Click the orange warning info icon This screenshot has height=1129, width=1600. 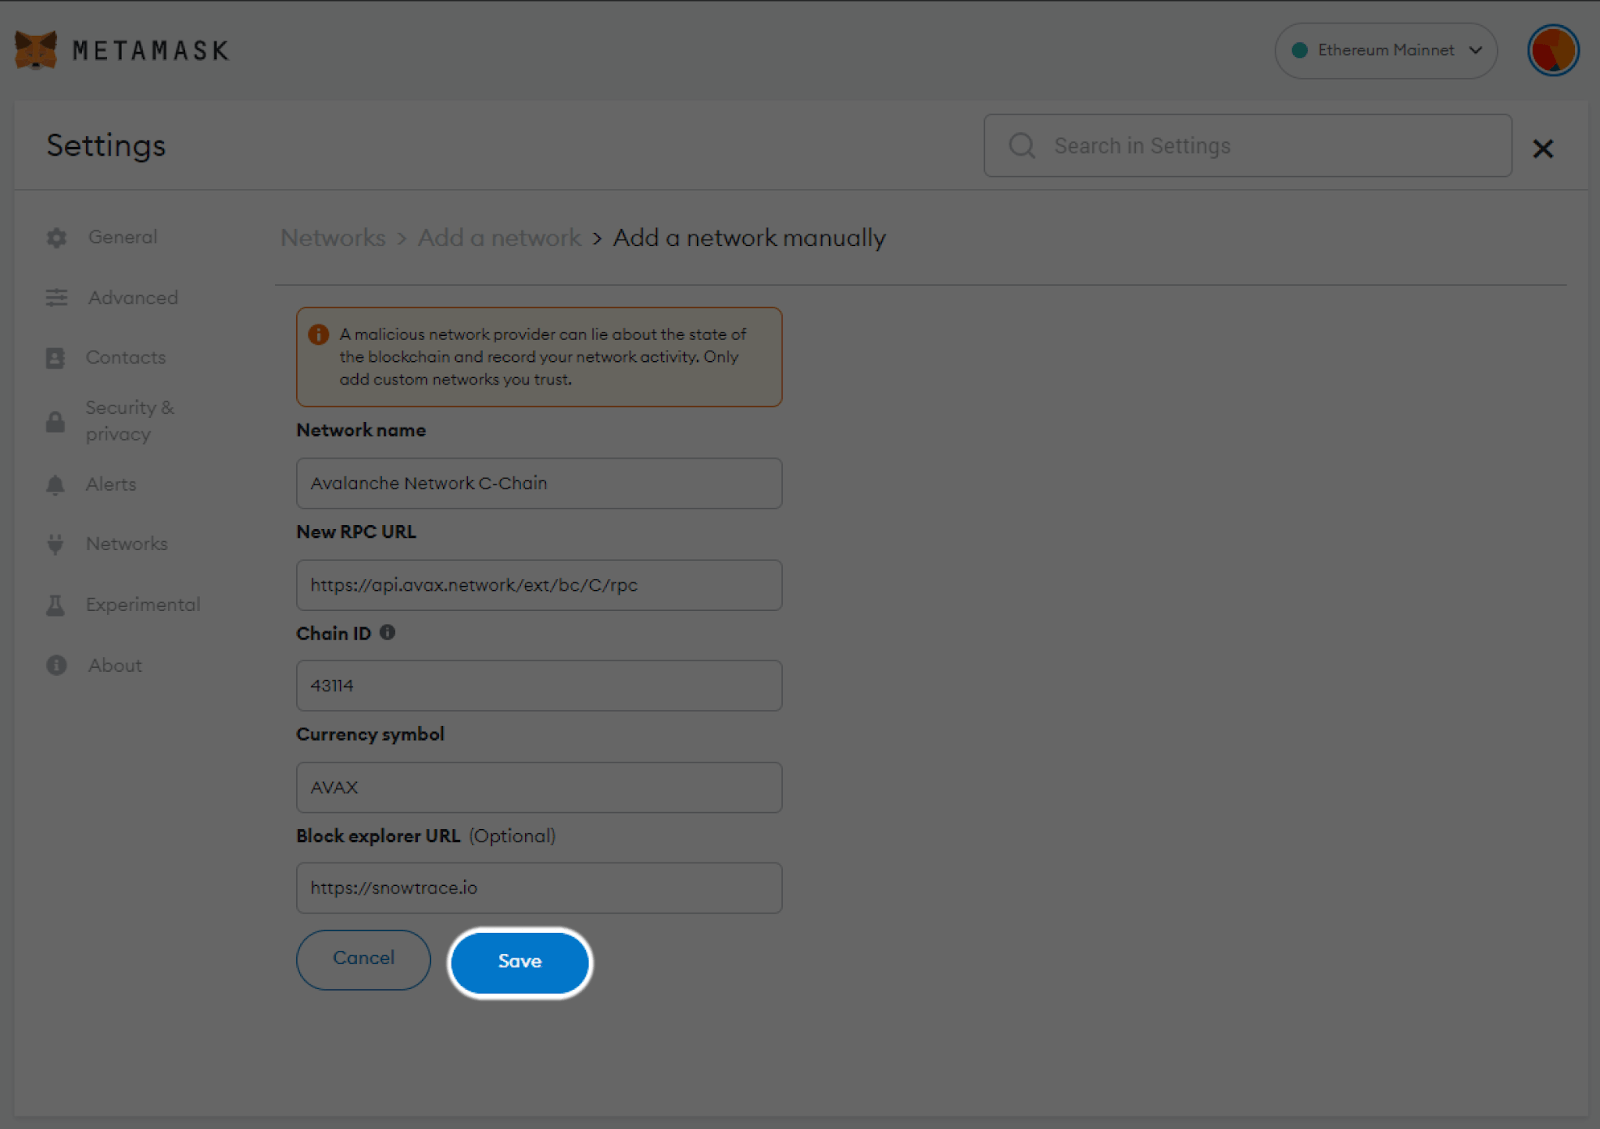click(319, 334)
